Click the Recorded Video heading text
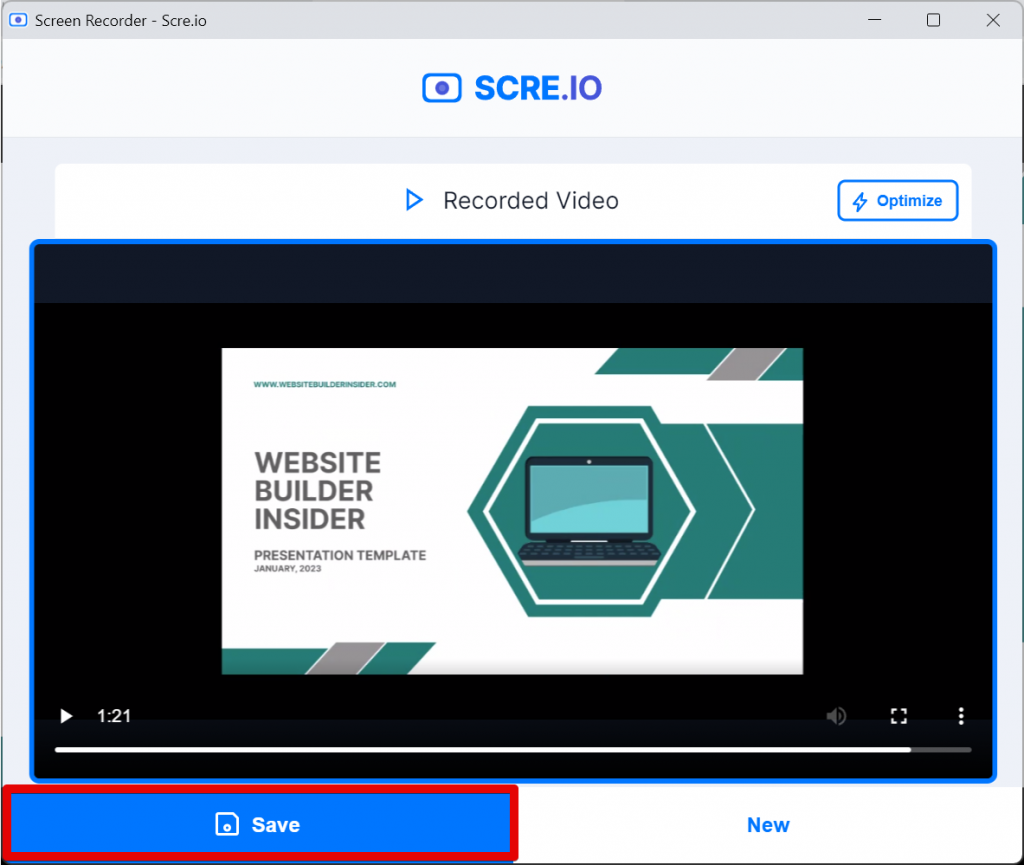 coord(531,200)
